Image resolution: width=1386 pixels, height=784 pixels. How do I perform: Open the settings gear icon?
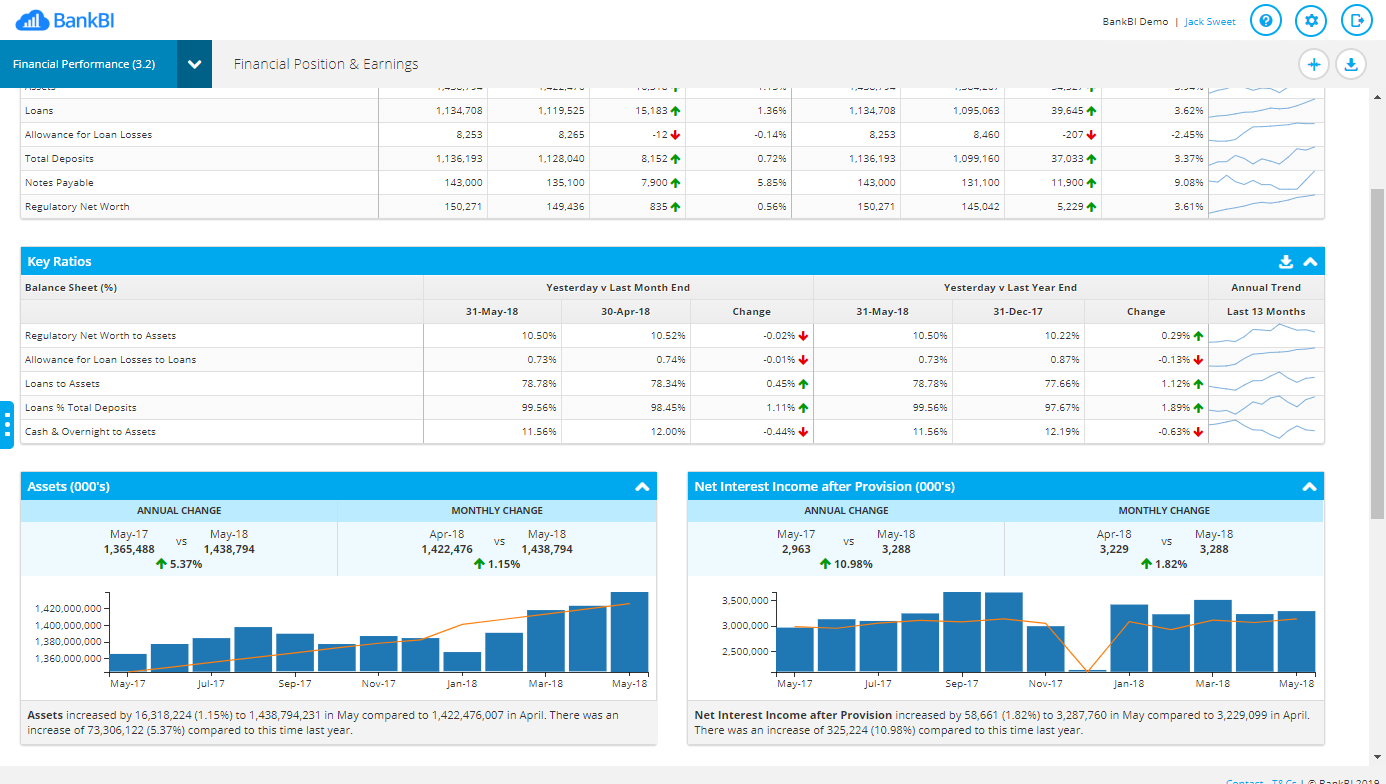point(1310,20)
